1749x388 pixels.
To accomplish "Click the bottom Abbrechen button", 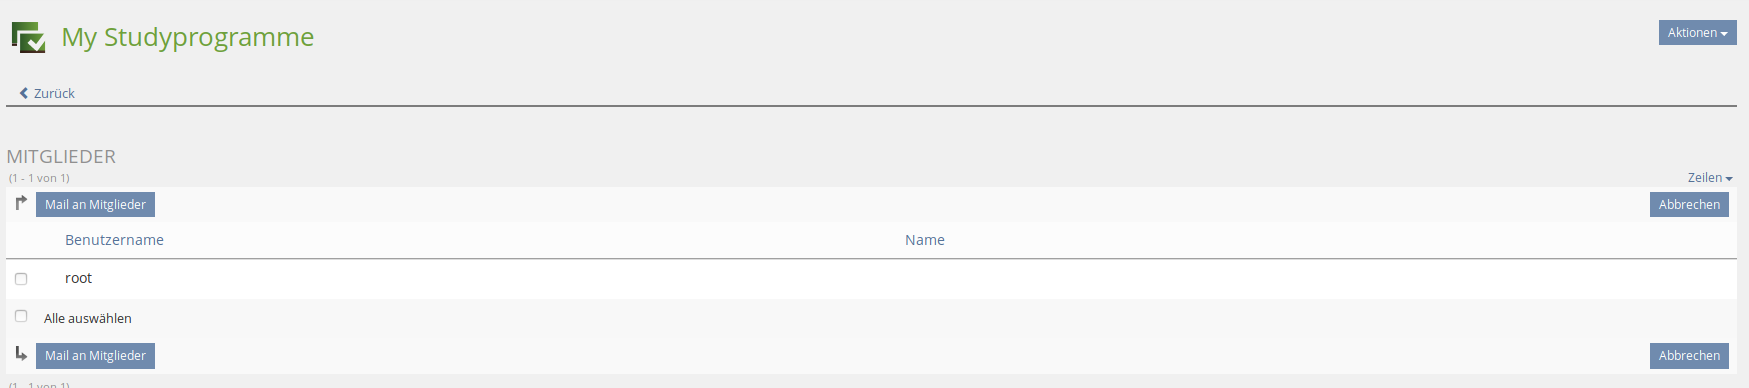I will click(1689, 355).
